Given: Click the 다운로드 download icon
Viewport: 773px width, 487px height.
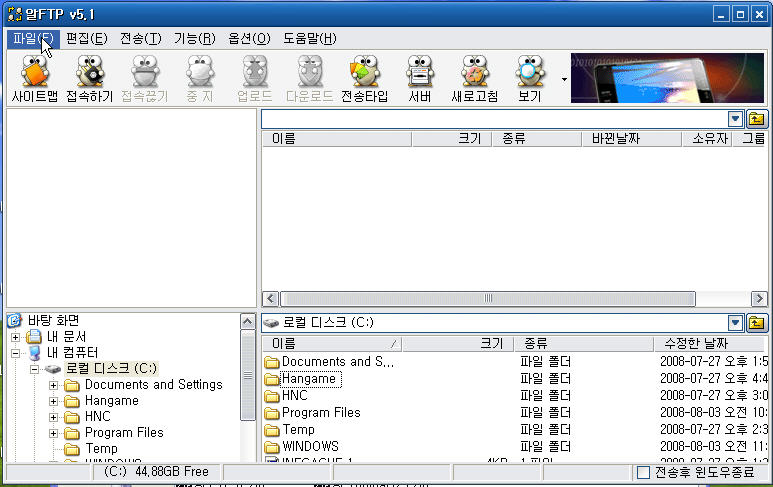Looking at the screenshot, I should pyautogui.click(x=310, y=79).
